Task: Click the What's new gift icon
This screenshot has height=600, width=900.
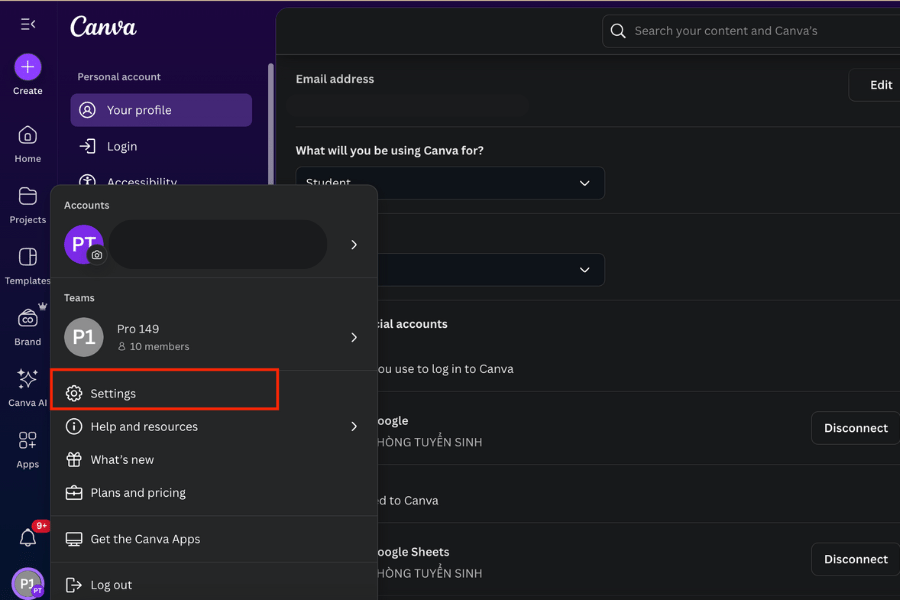Action: pos(73,459)
